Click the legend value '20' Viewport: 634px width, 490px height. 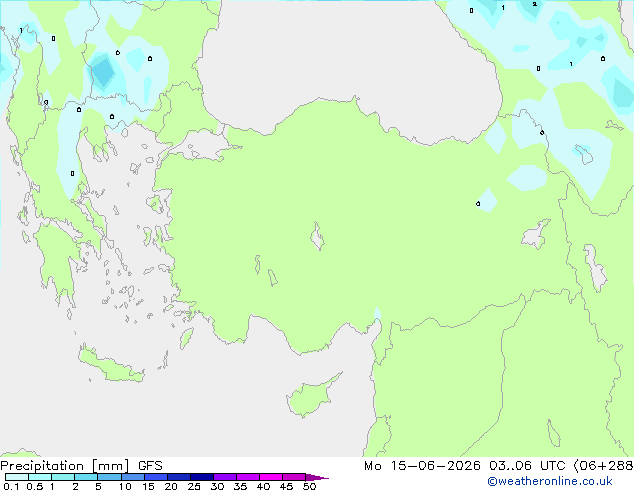click(171, 486)
